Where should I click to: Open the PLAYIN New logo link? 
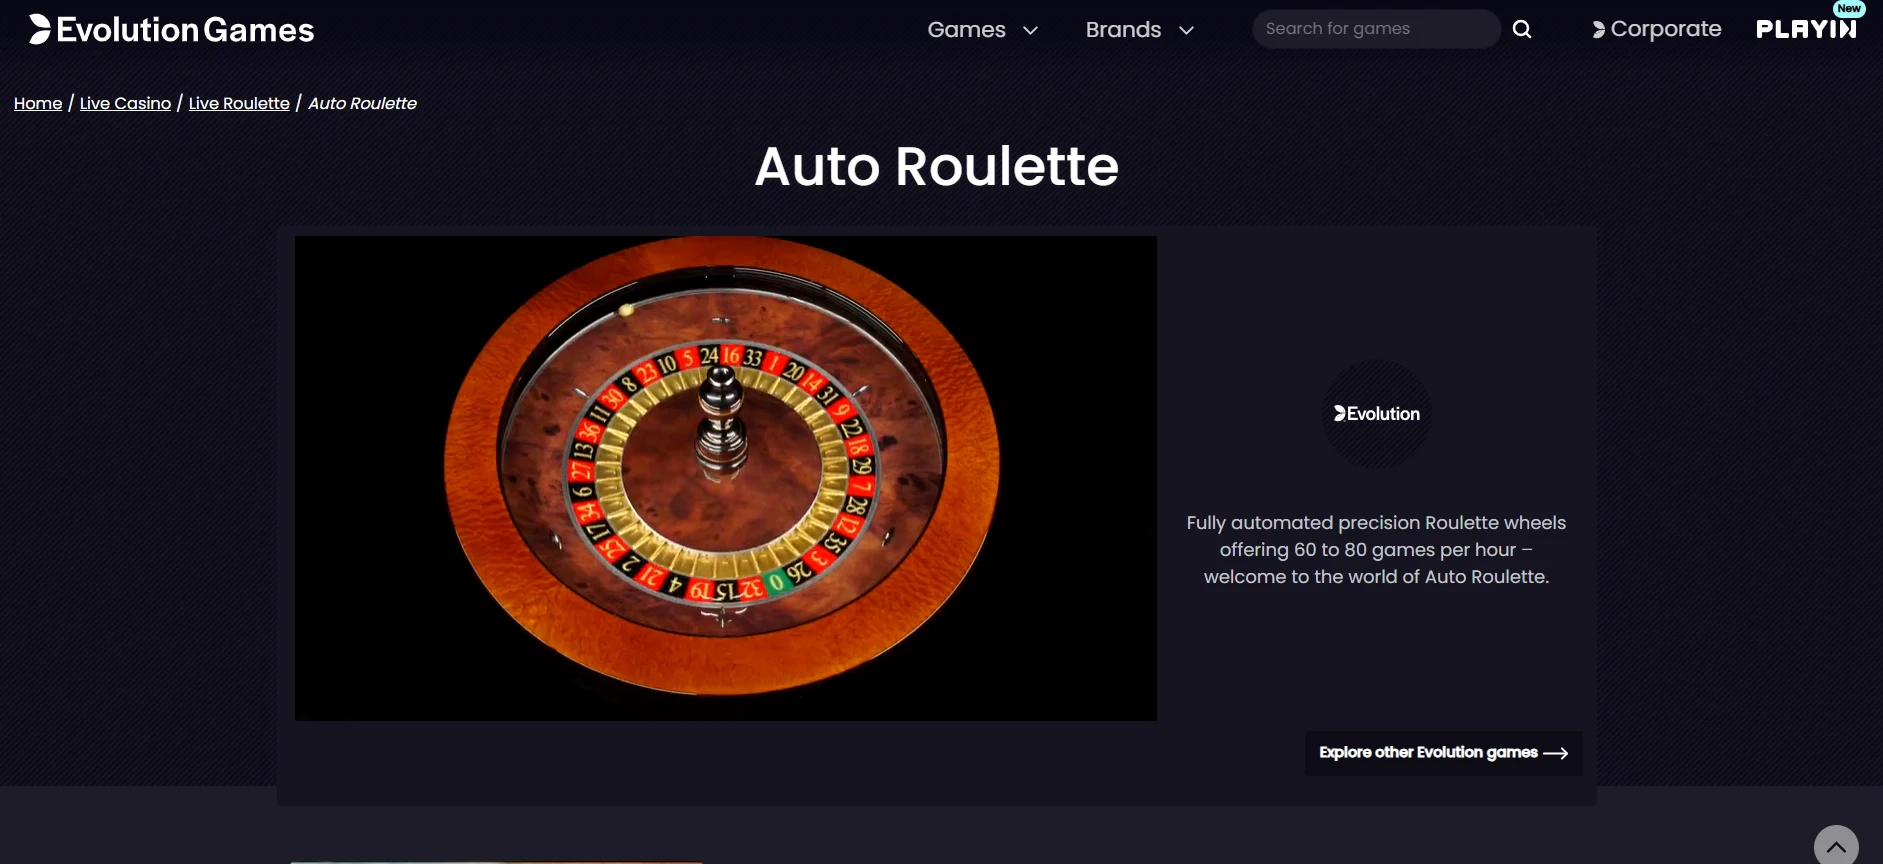tap(1807, 26)
